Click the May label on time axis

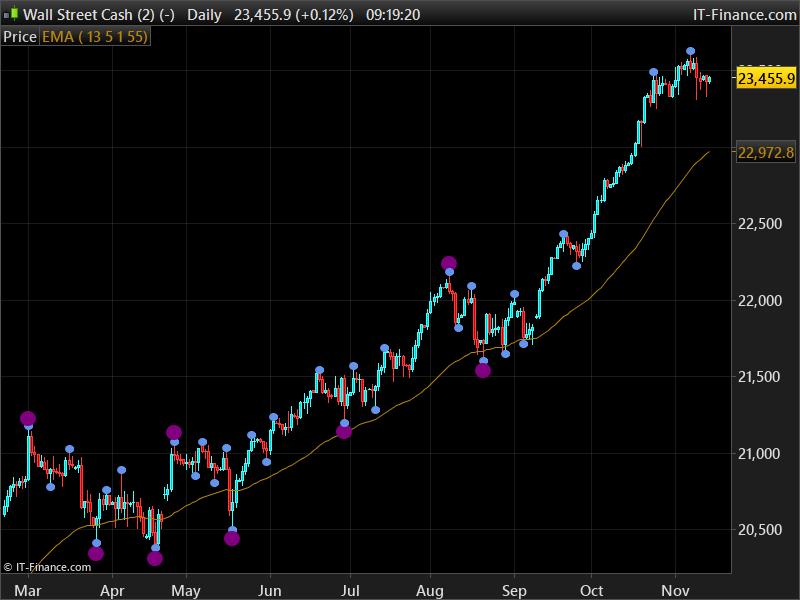point(186,590)
